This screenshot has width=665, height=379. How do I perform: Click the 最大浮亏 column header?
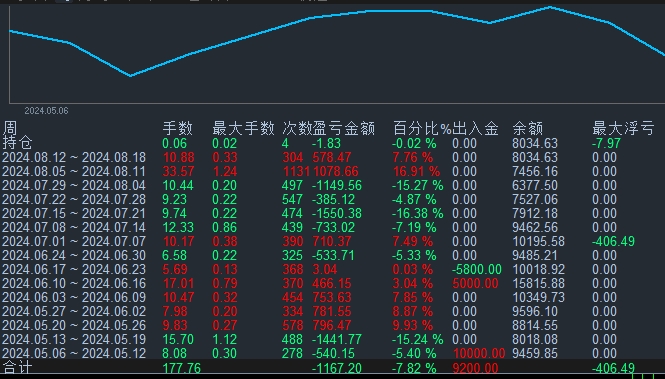(623, 128)
